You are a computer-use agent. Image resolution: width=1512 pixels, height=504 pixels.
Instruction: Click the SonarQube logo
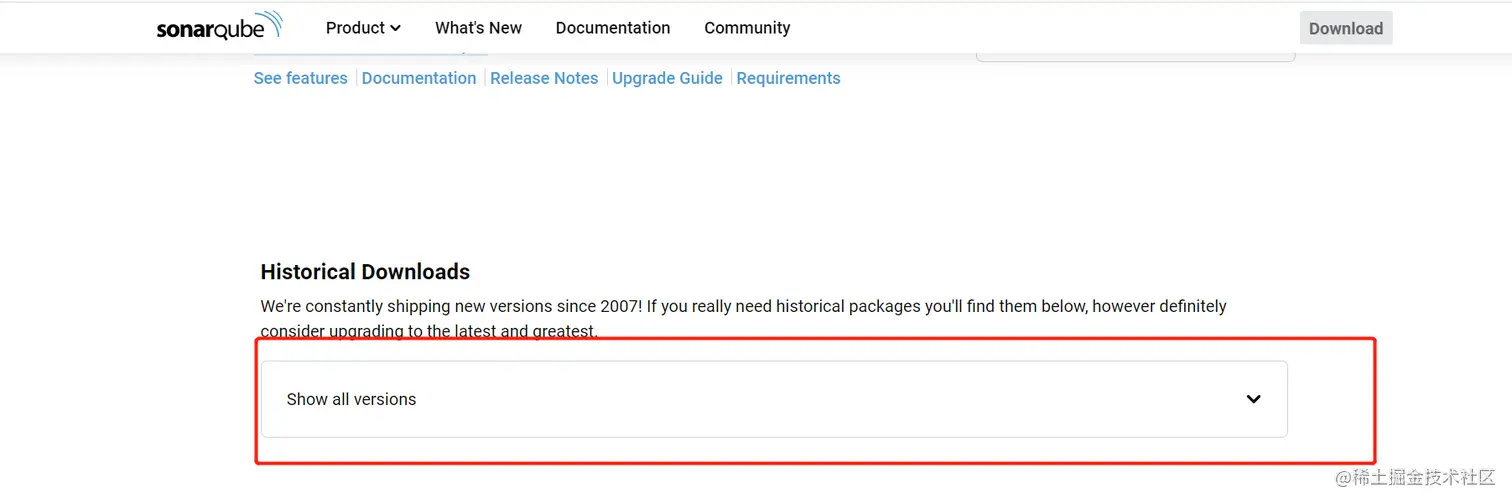pos(219,27)
